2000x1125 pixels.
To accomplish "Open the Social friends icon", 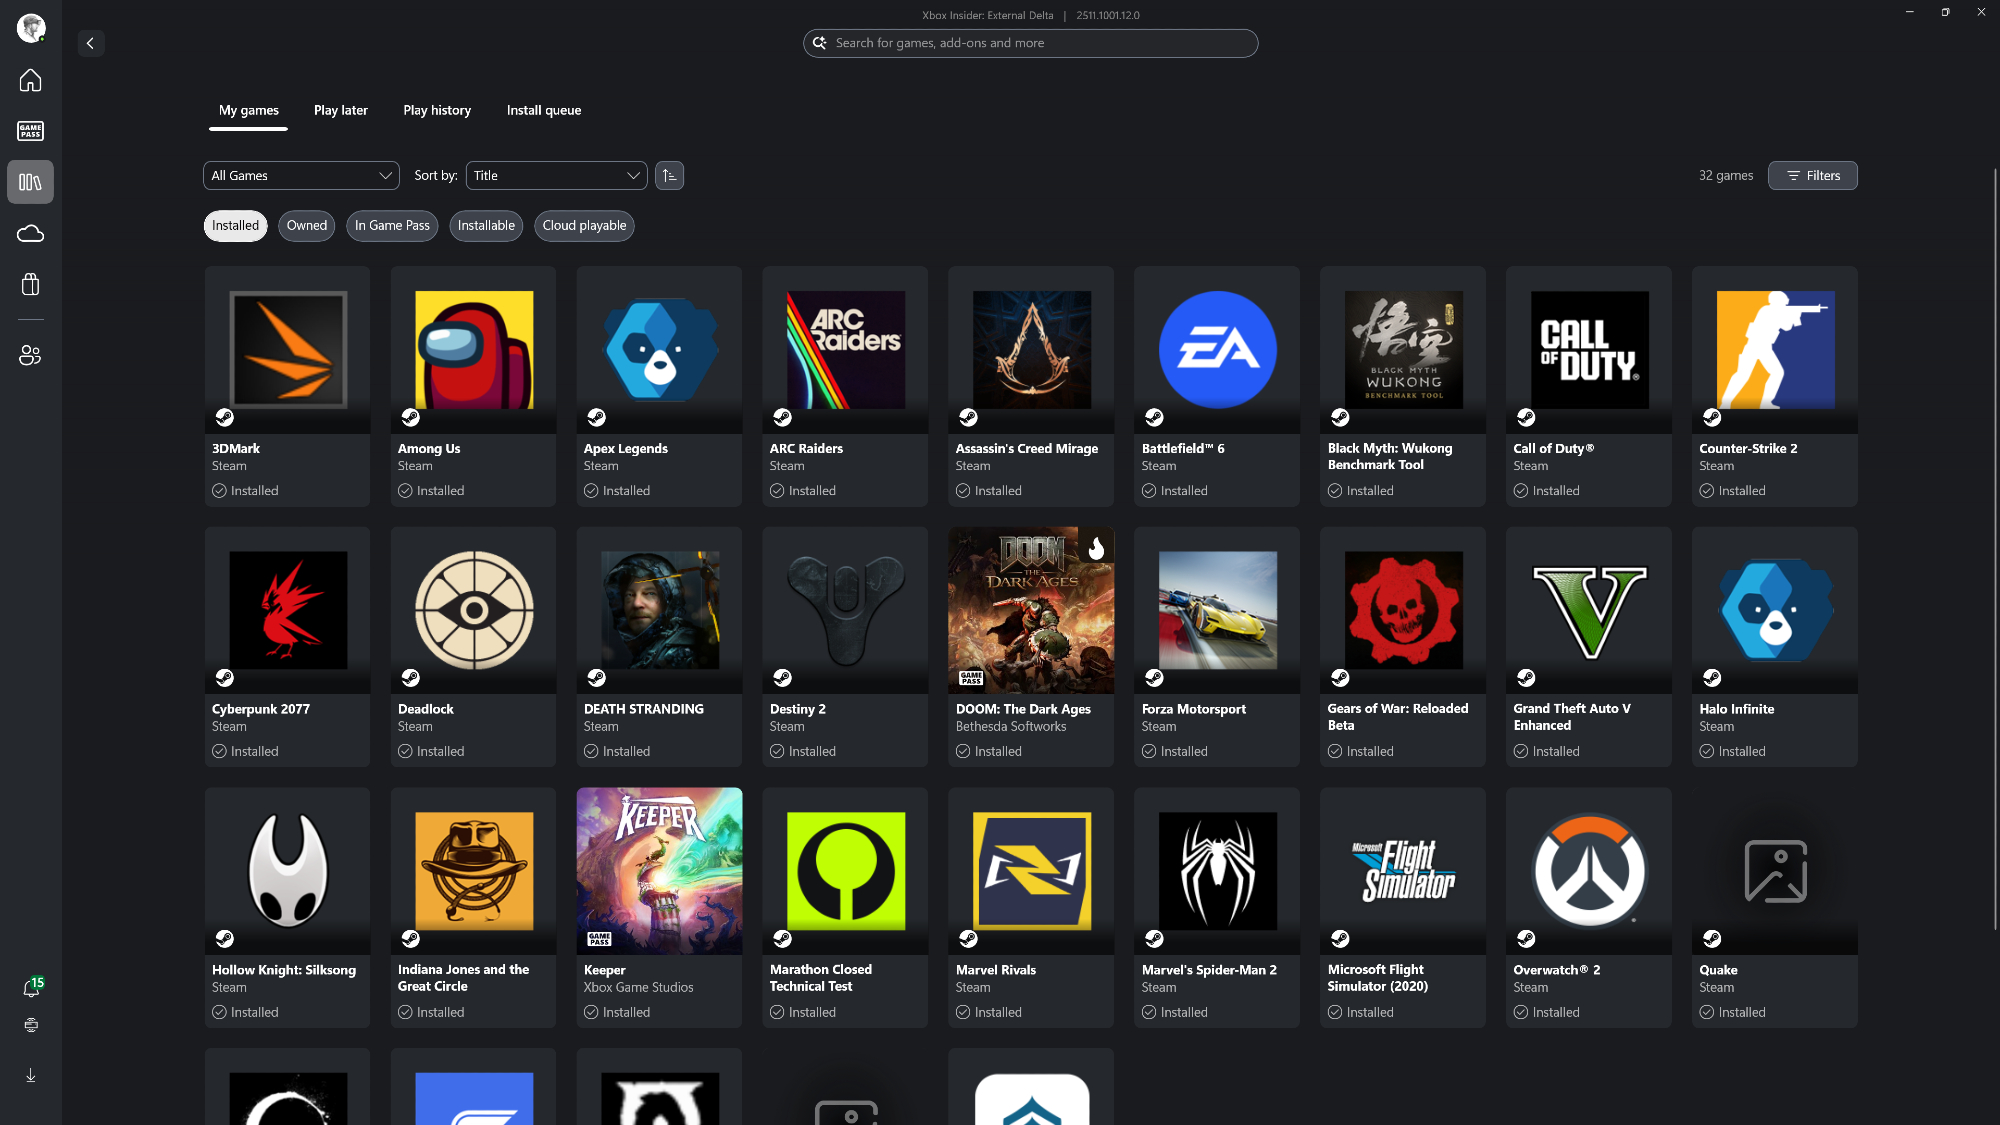I will (30, 355).
